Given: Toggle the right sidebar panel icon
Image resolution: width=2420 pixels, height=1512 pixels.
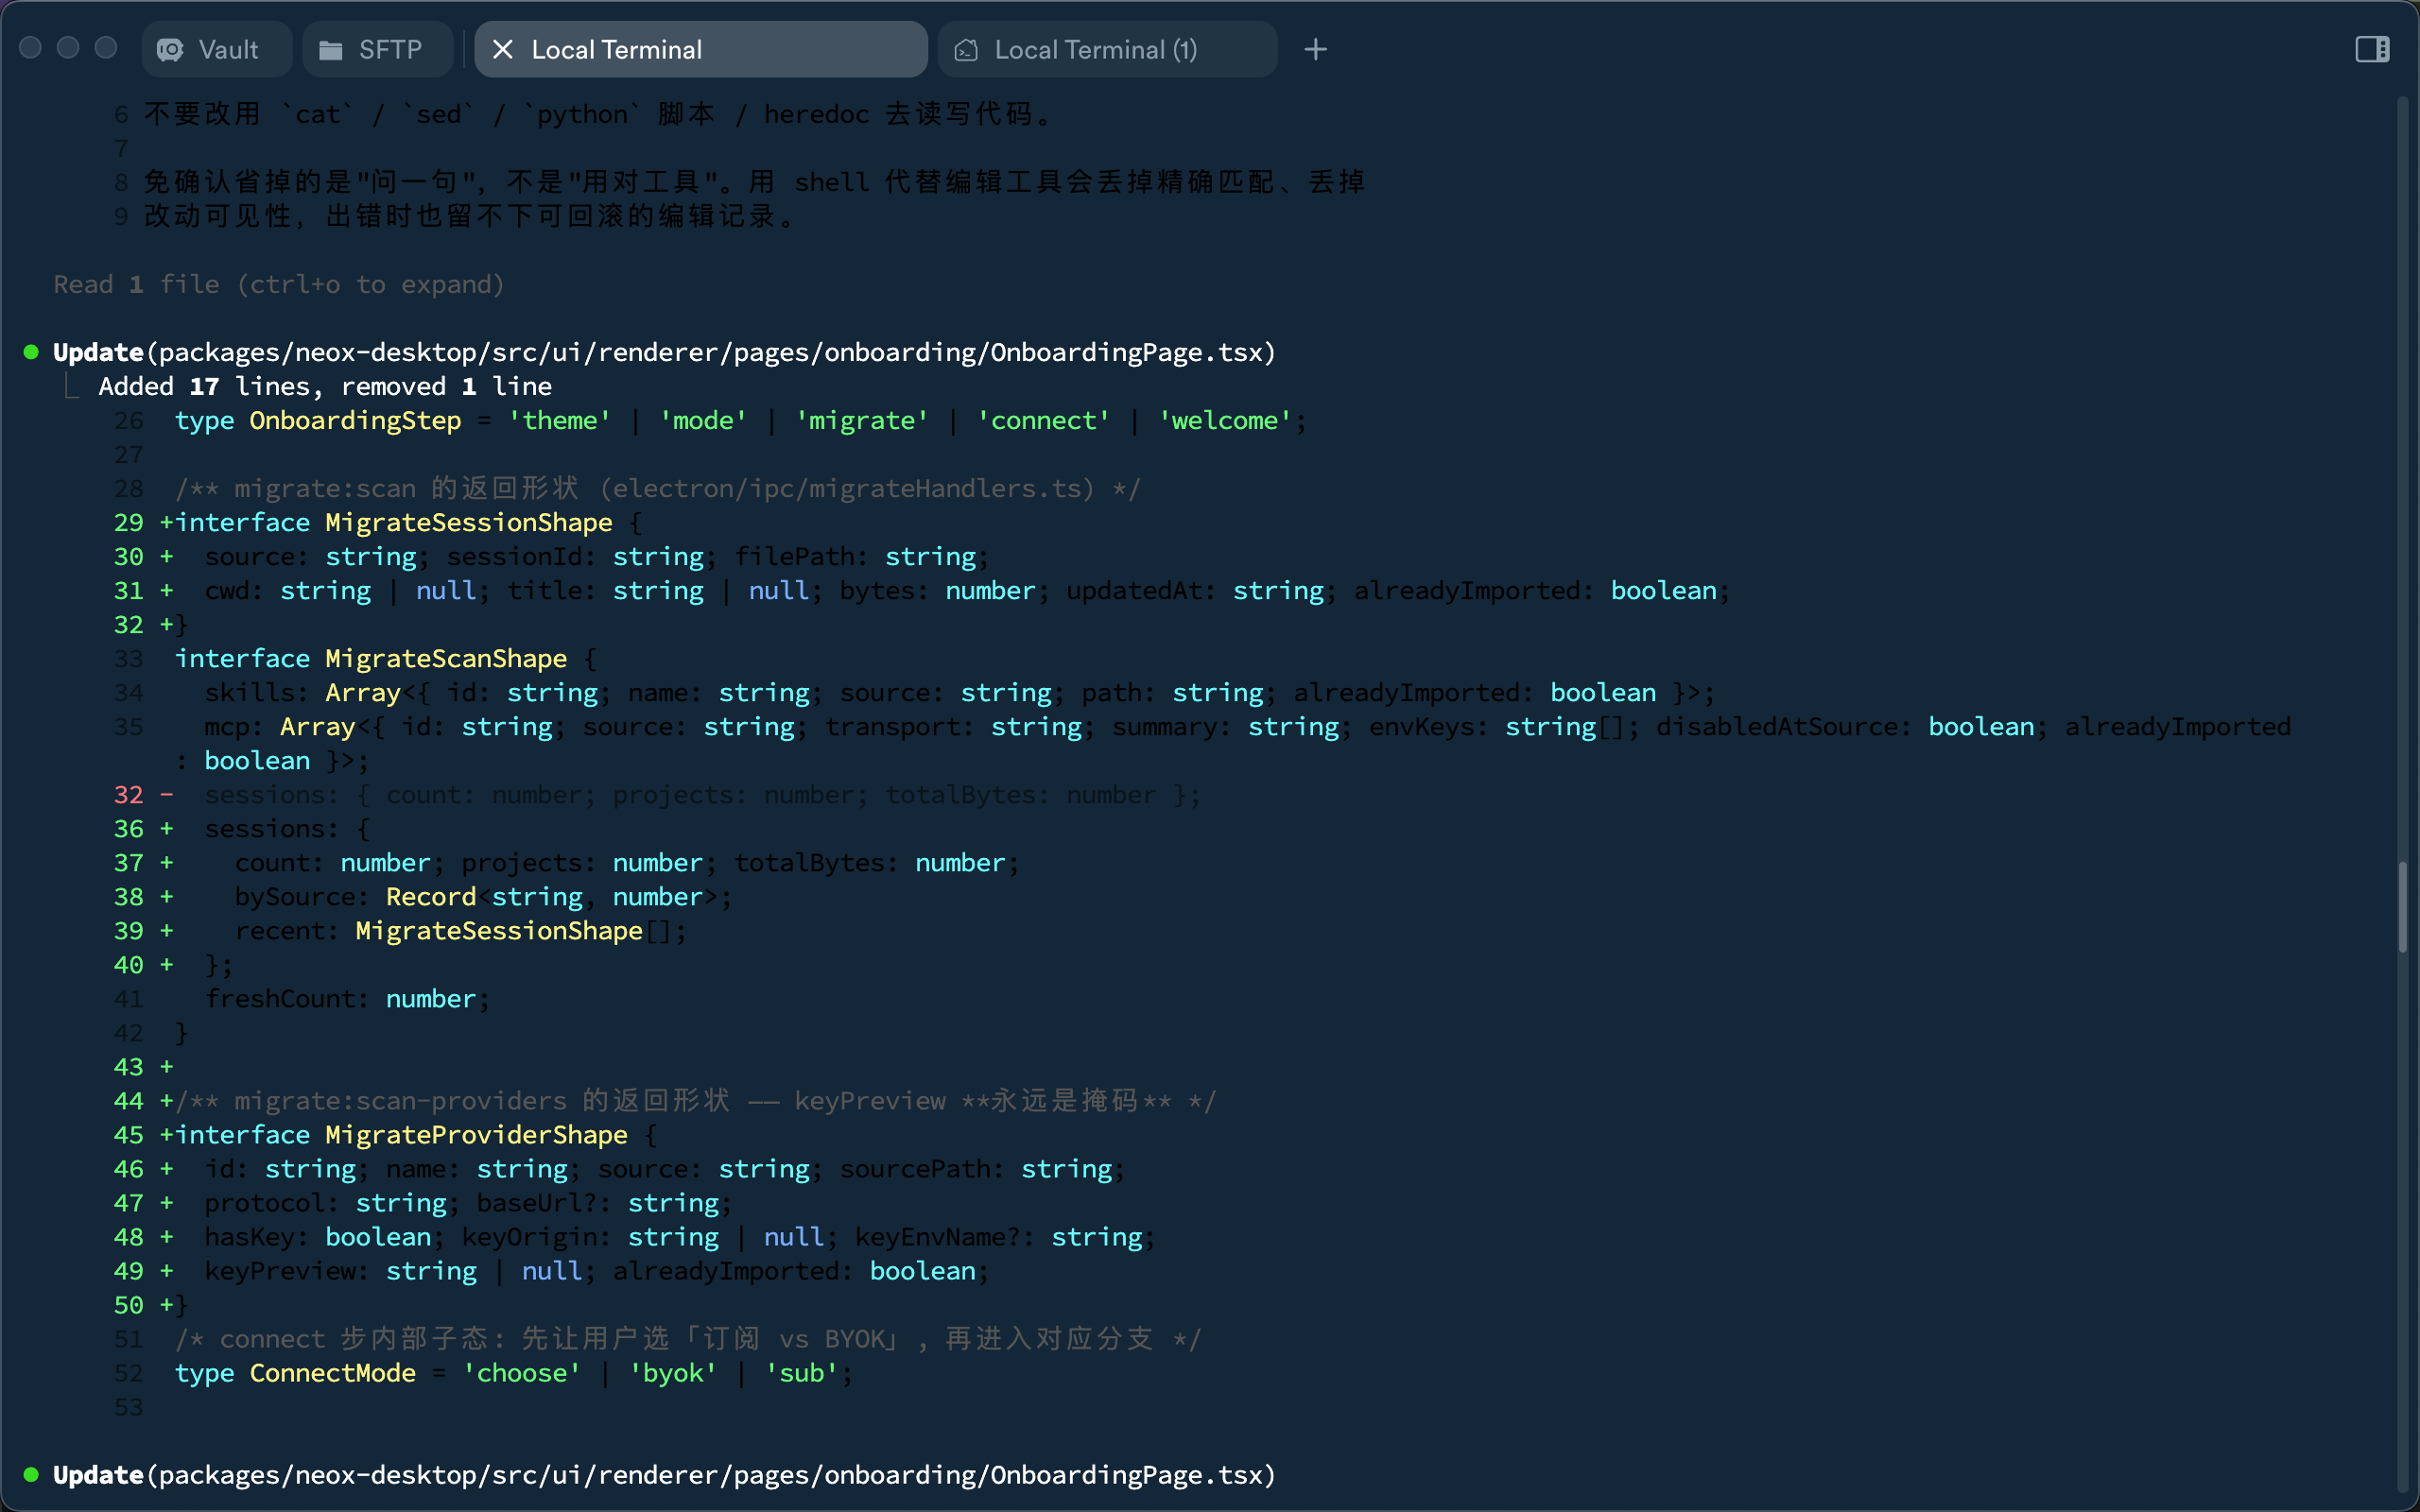Looking at the screenshot, I should [2372, 49].
